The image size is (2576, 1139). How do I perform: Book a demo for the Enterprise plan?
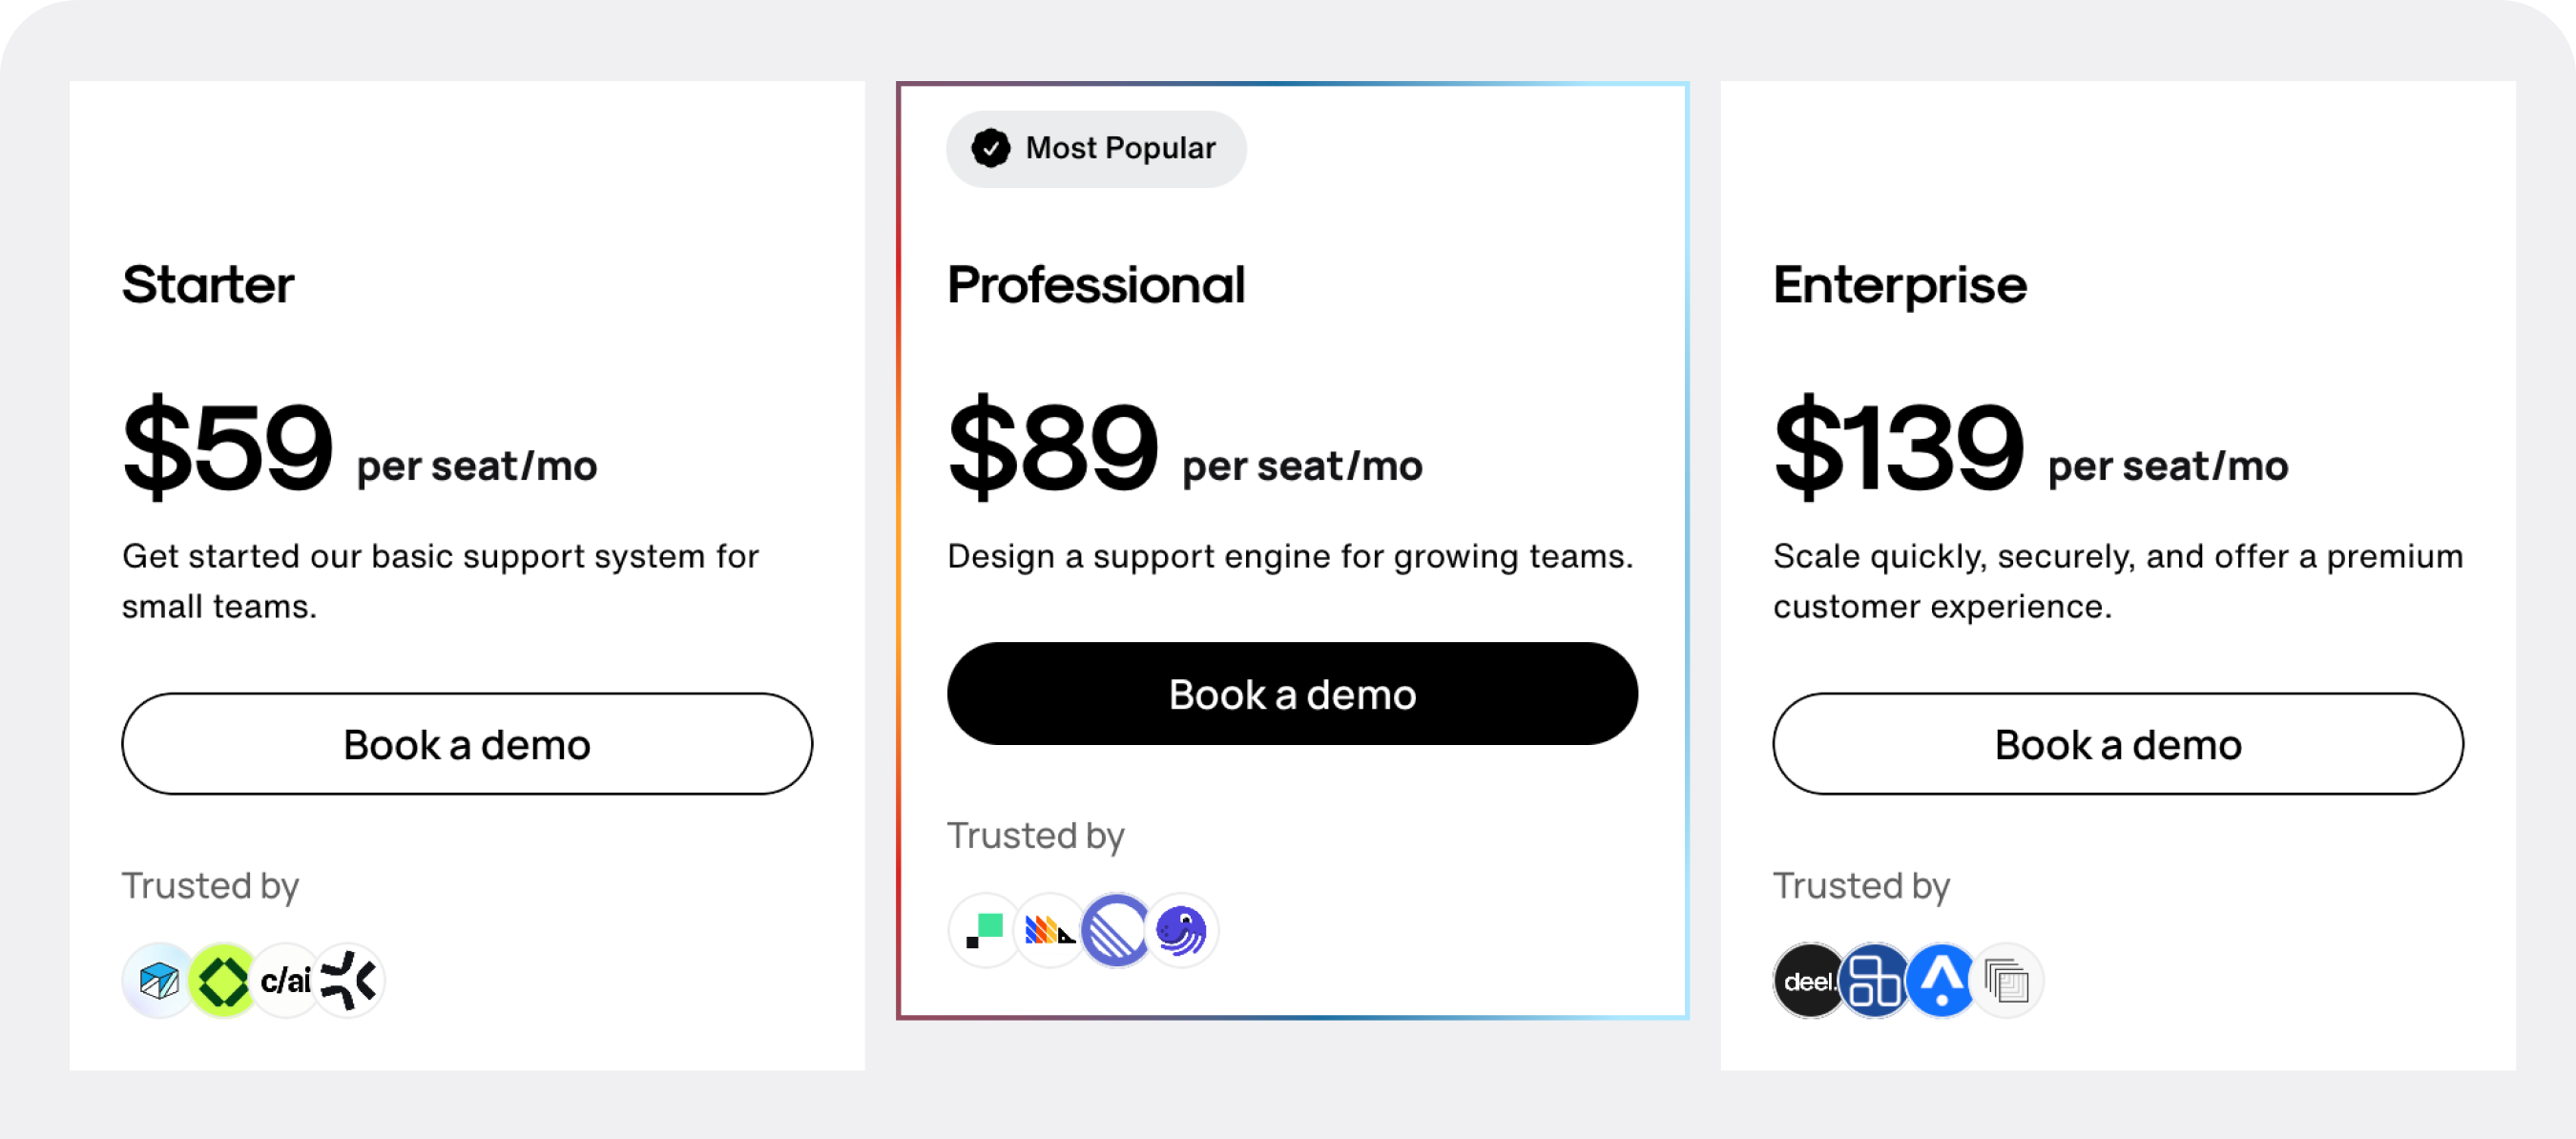click(x=2117, y=744)
